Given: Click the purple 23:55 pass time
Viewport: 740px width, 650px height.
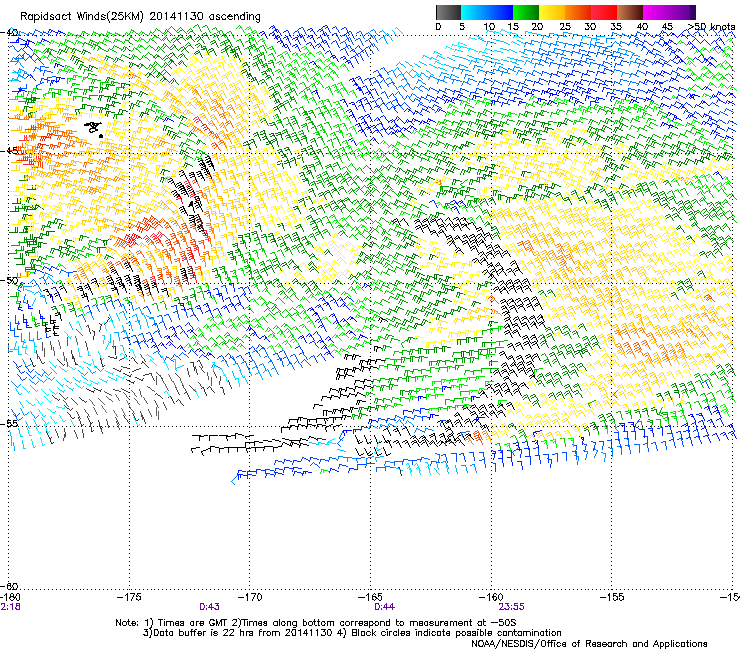Looking at the screenshot, I should [x=512, y=607].
